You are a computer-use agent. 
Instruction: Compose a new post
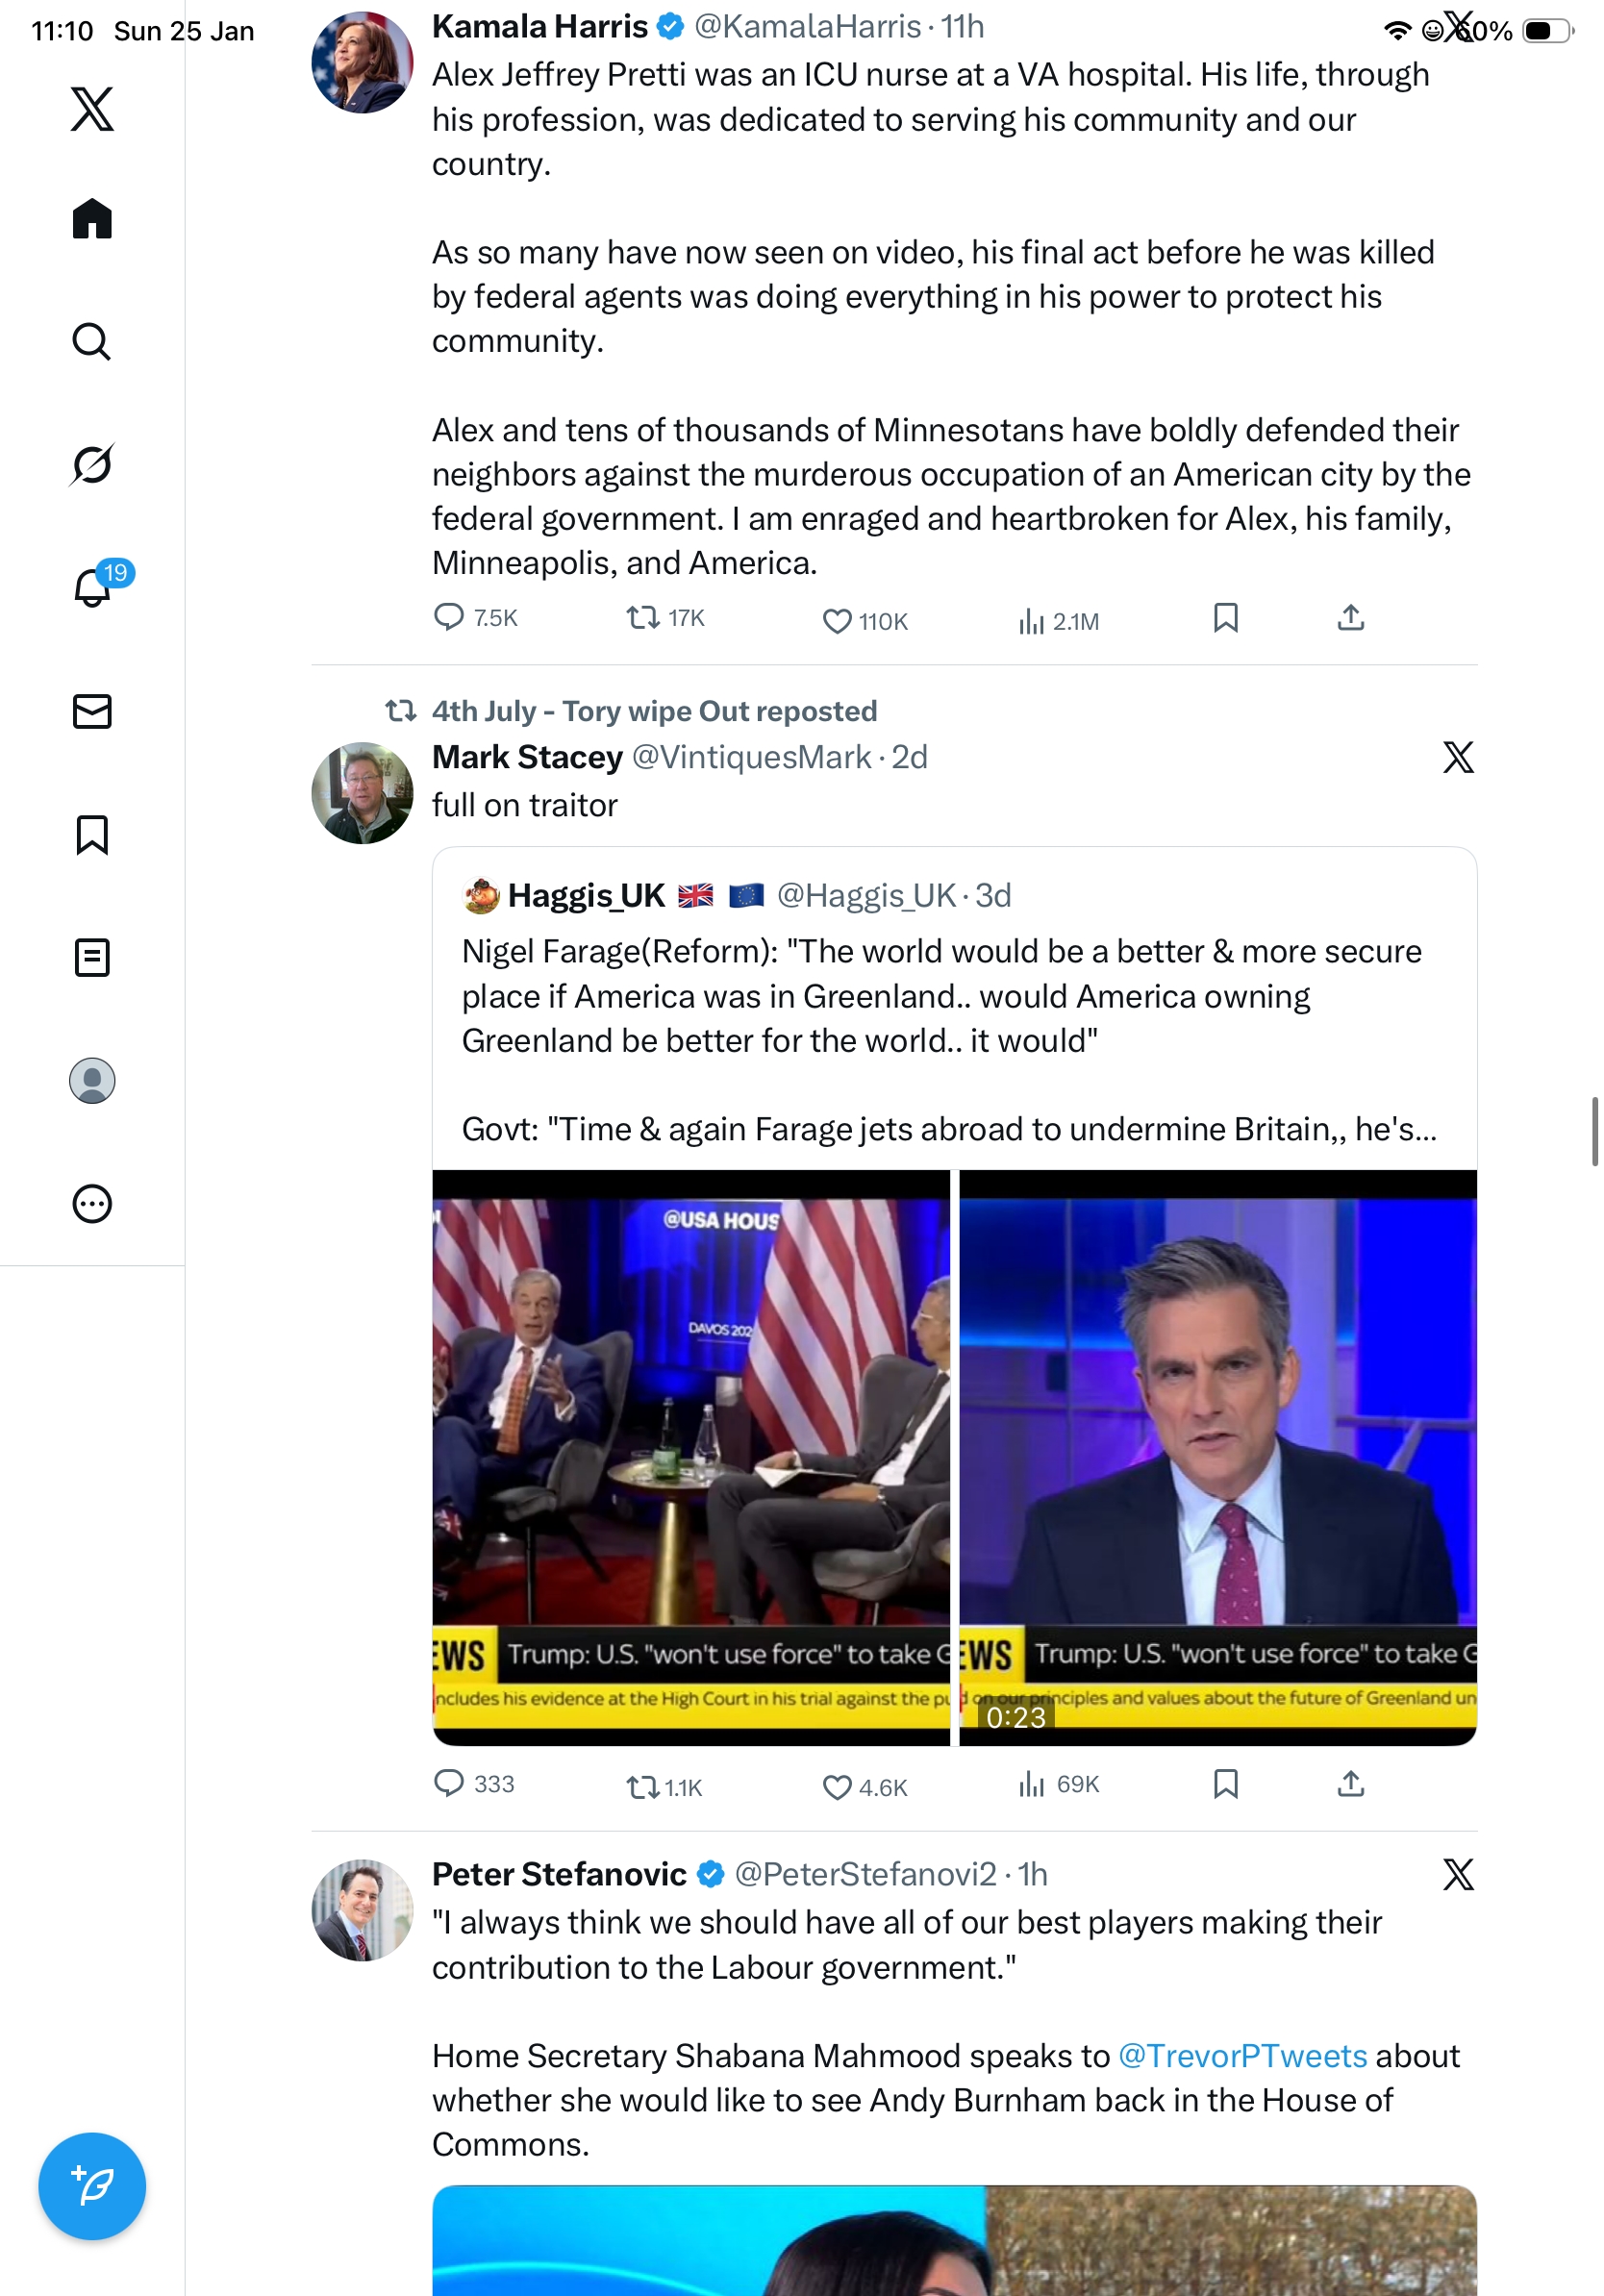(x=92, y=2186)
